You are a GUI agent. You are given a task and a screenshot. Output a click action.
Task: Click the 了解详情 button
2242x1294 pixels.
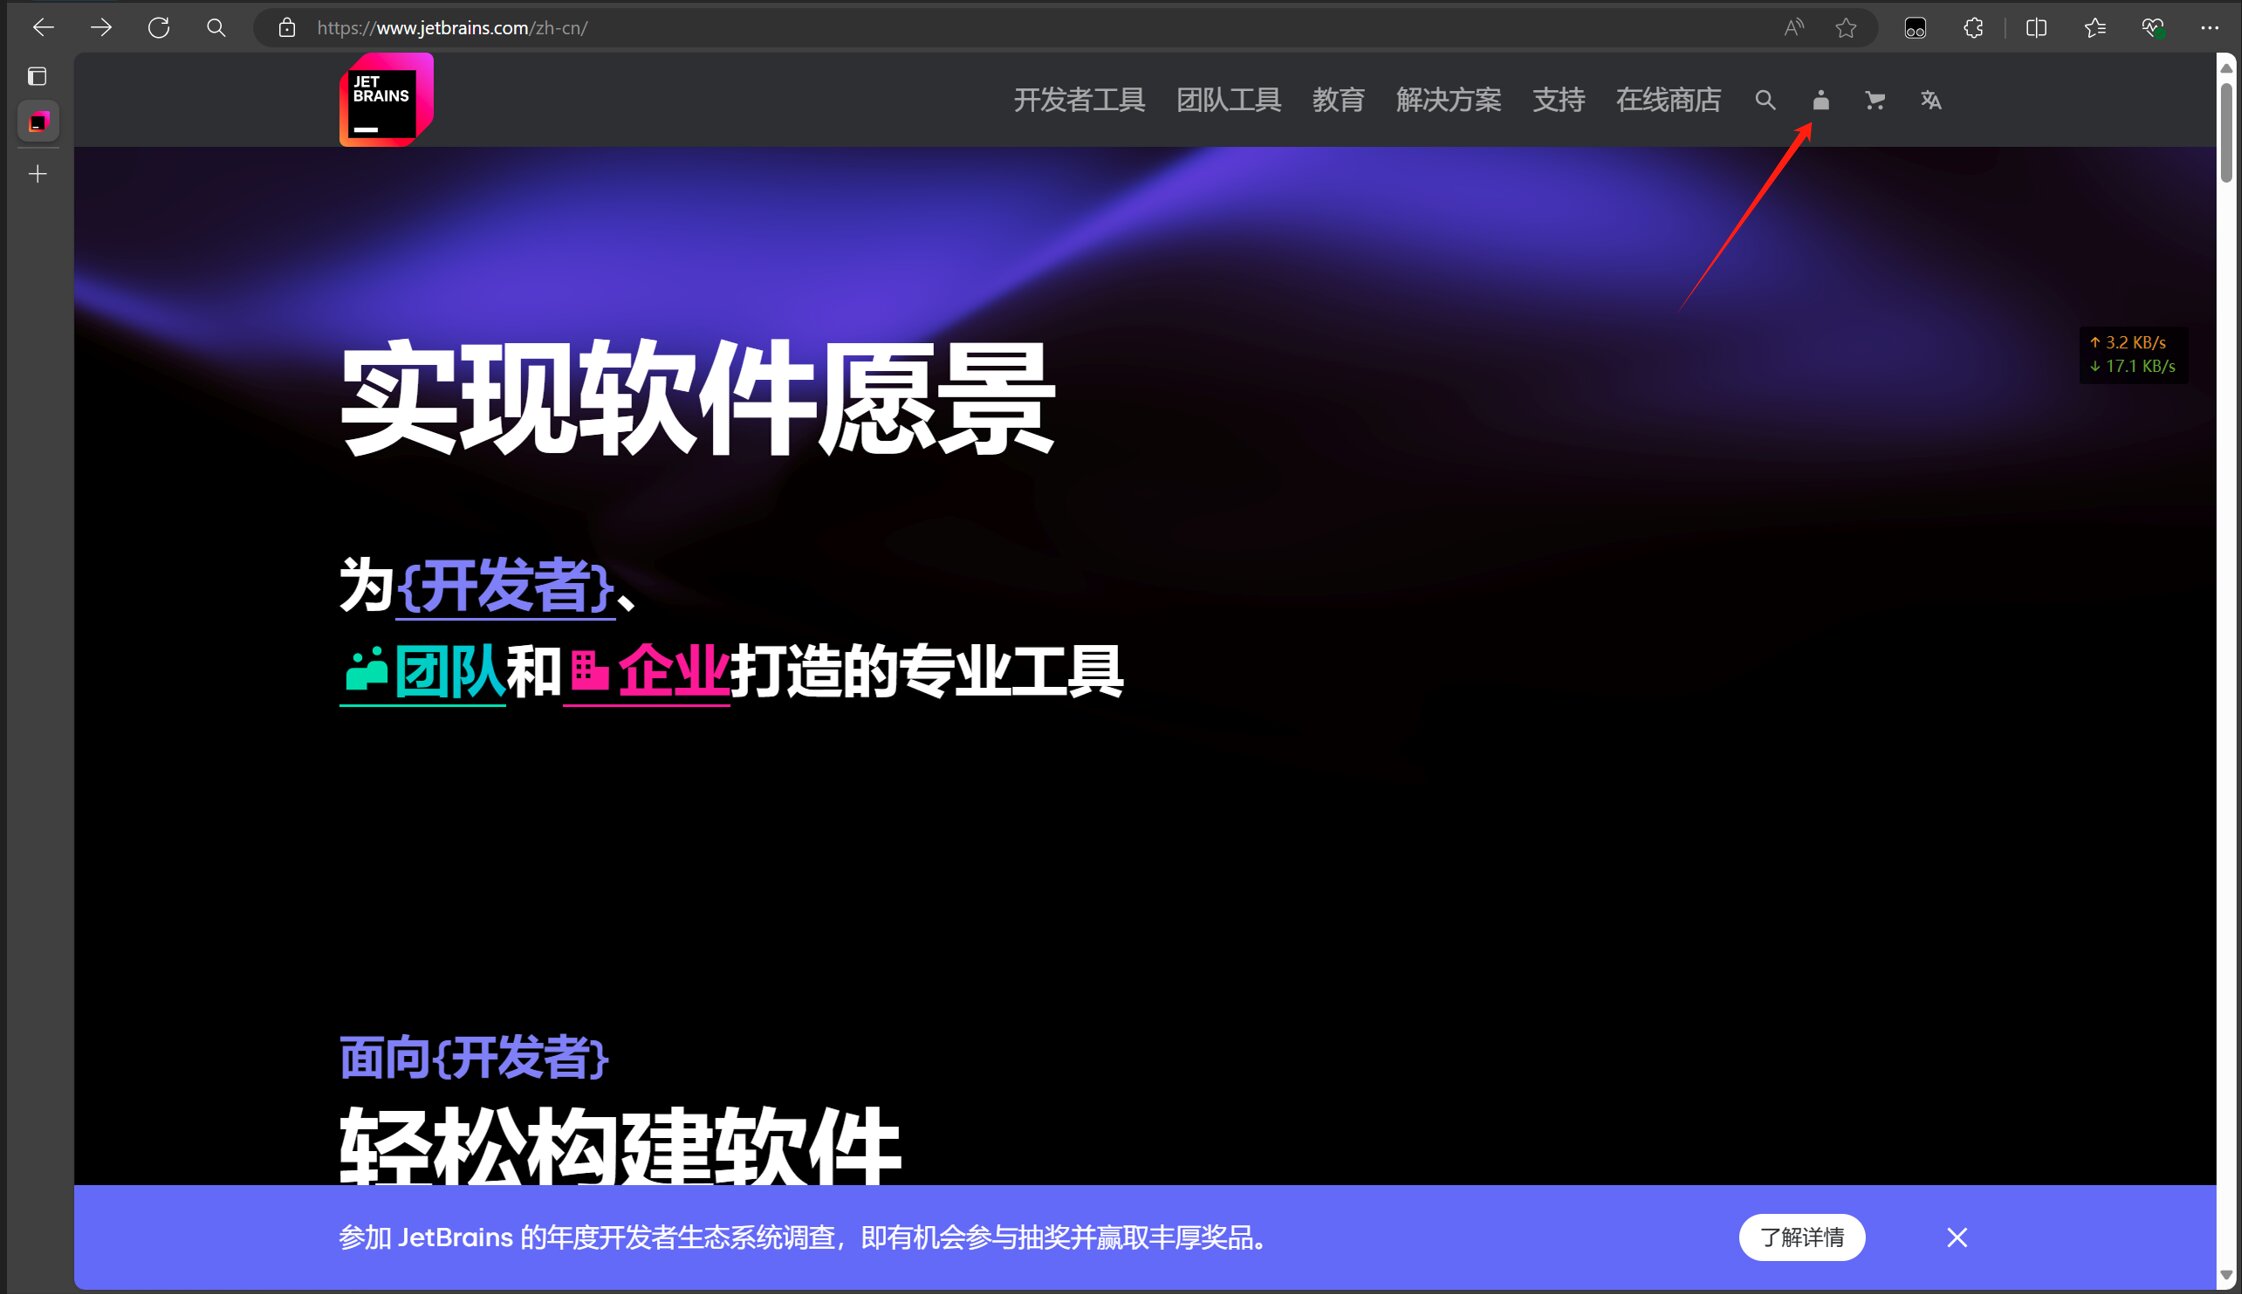1801,1237
